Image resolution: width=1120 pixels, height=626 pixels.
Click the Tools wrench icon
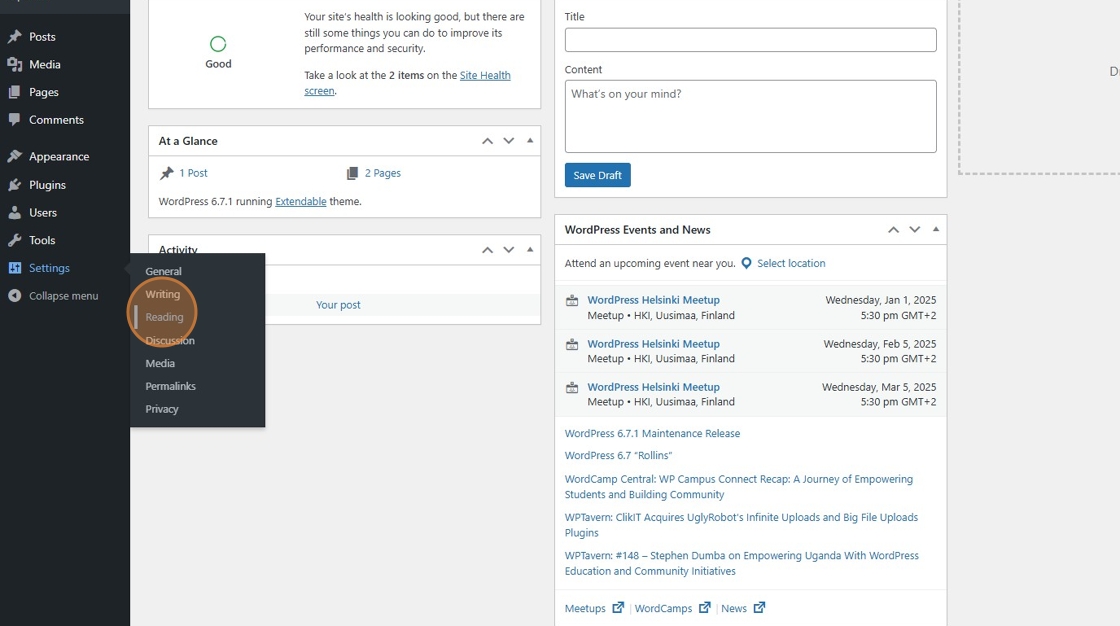pyautogui.click(x=14, y=240)
